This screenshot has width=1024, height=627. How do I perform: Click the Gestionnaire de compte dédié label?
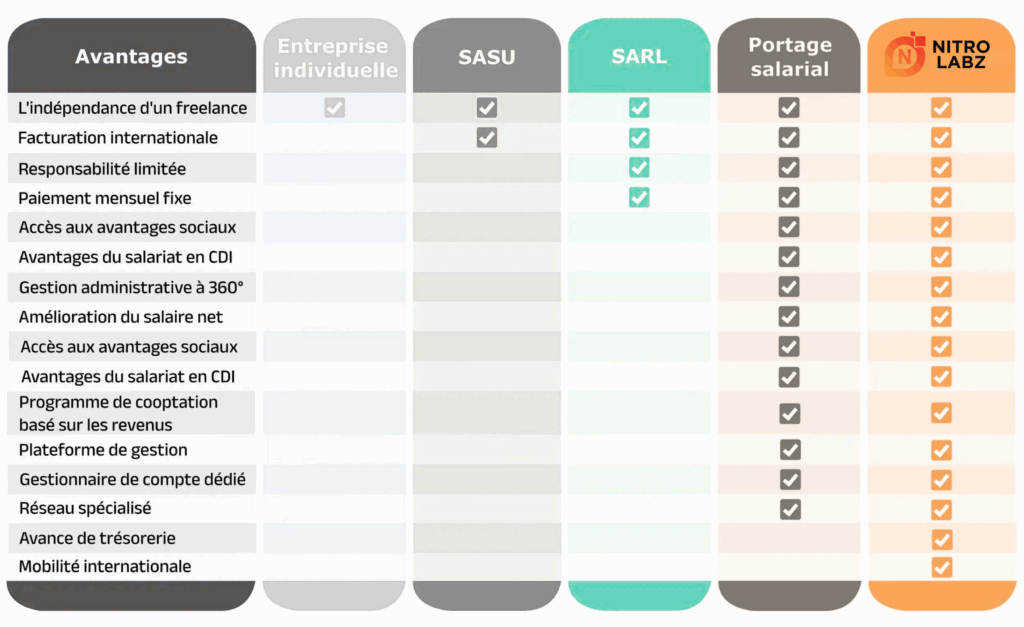(132, 480)
